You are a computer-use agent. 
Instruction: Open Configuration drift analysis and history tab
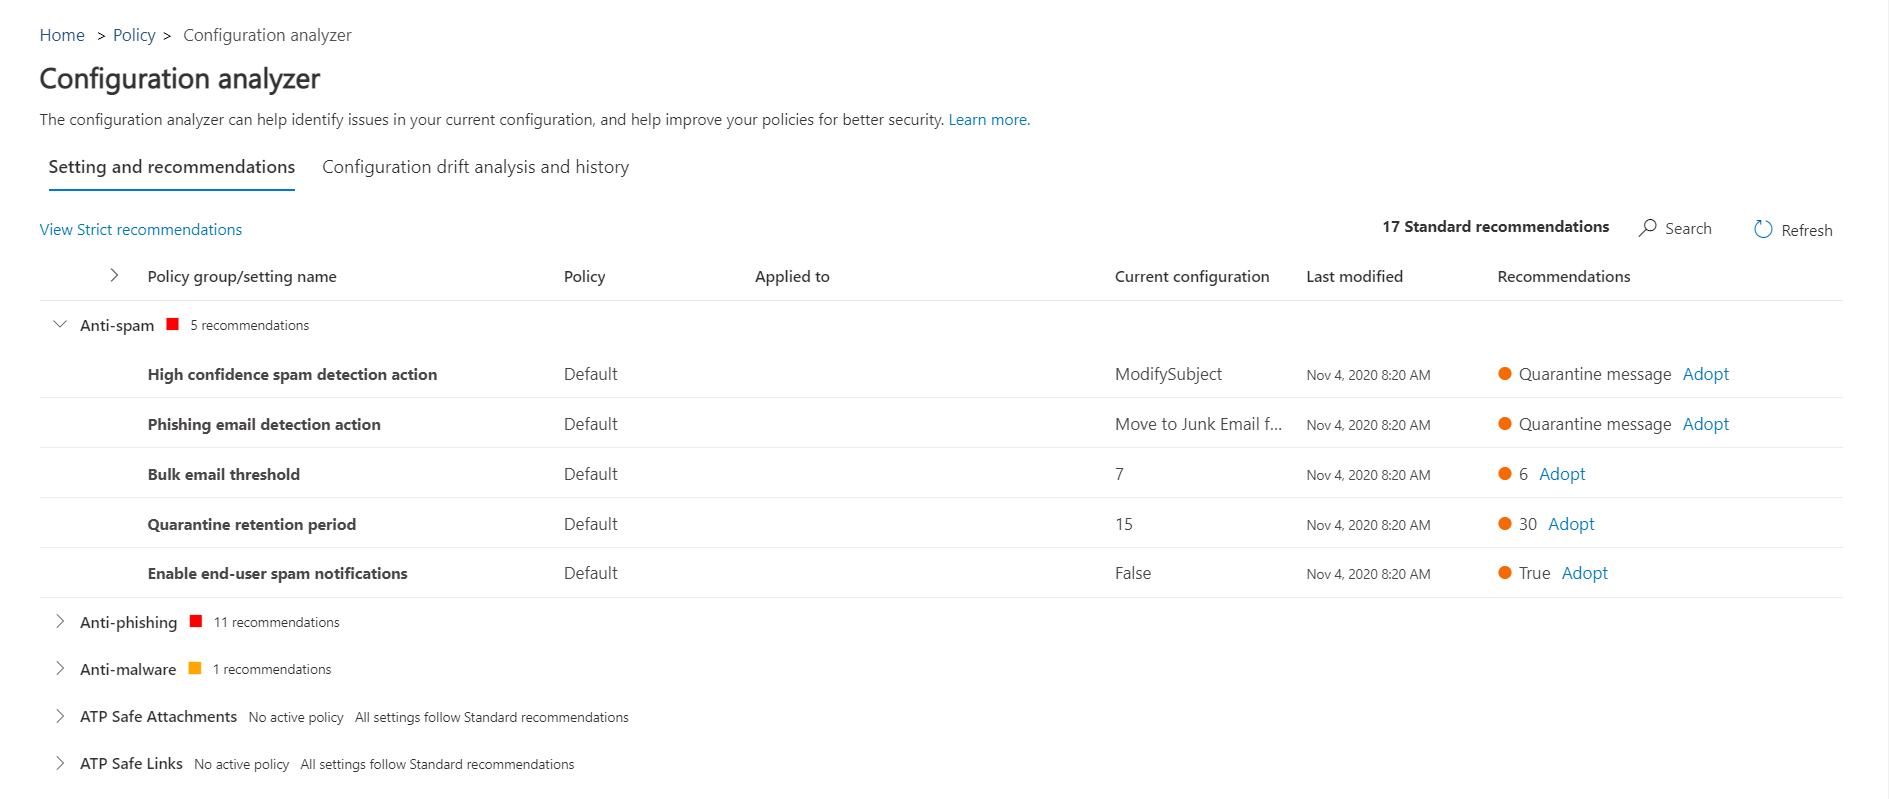(x=475, y=167)
